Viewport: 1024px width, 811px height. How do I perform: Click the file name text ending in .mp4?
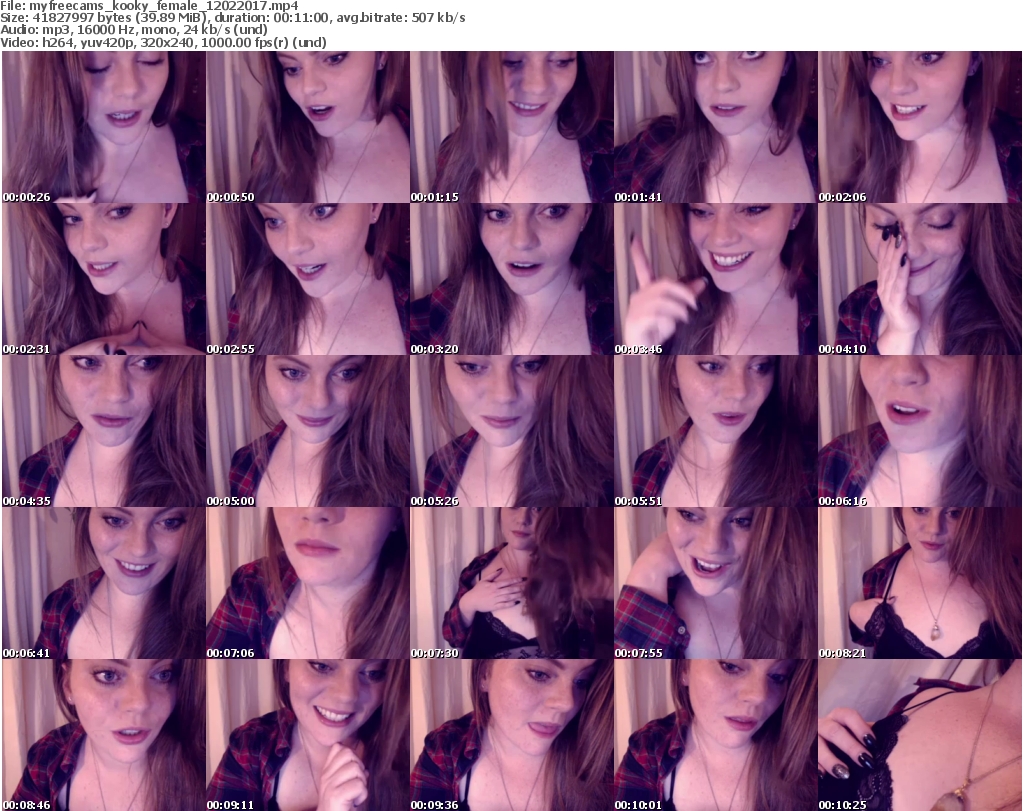164,6
